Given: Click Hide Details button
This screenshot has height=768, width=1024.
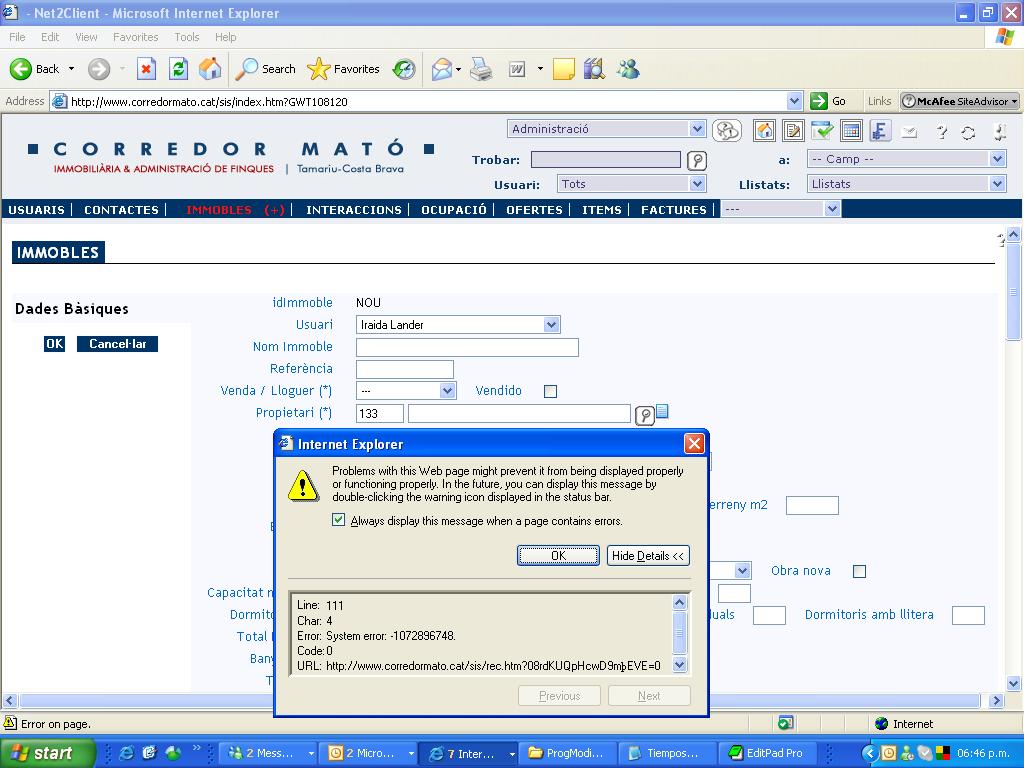Looking at the screenshot, I should (x=648, y=556).
